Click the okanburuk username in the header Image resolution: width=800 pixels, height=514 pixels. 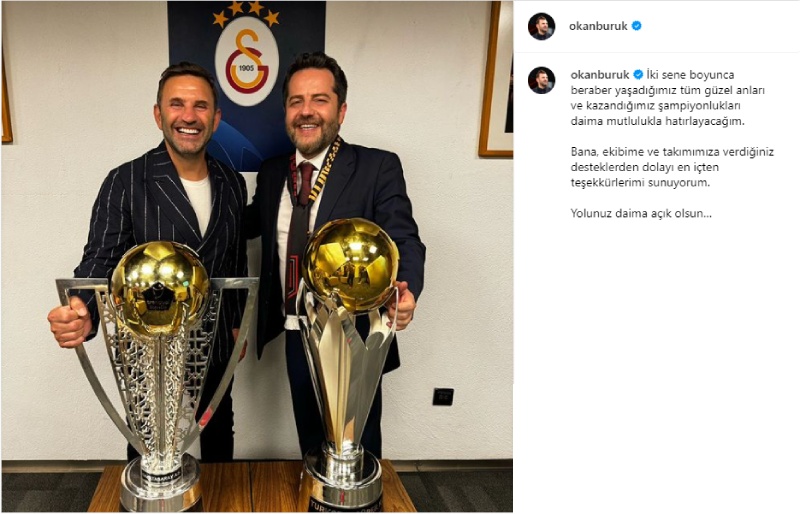(x=598, y=26)
